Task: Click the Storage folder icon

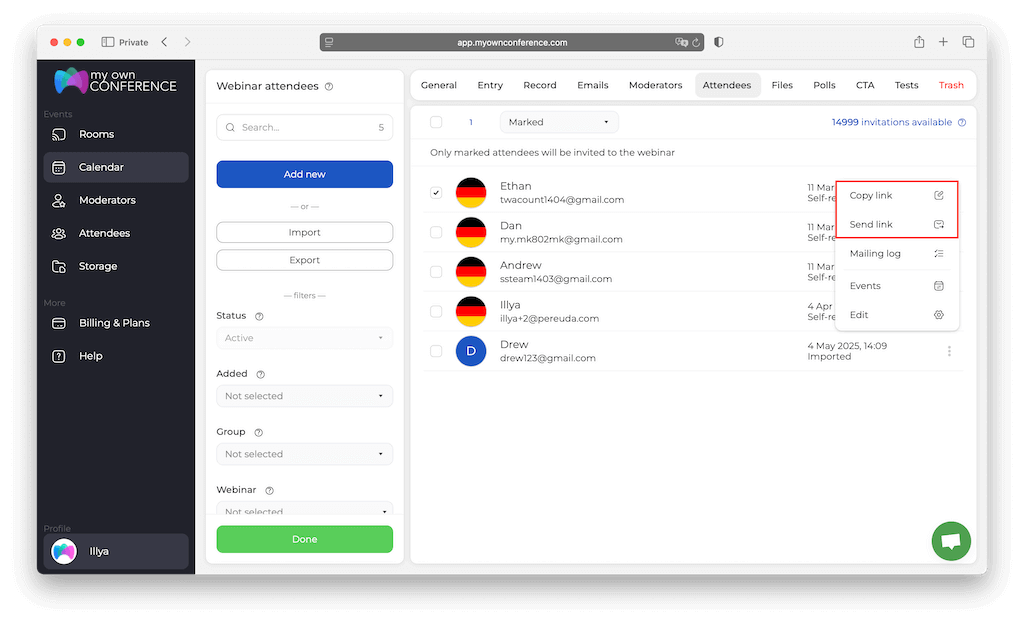Action: tap(59, 266)
